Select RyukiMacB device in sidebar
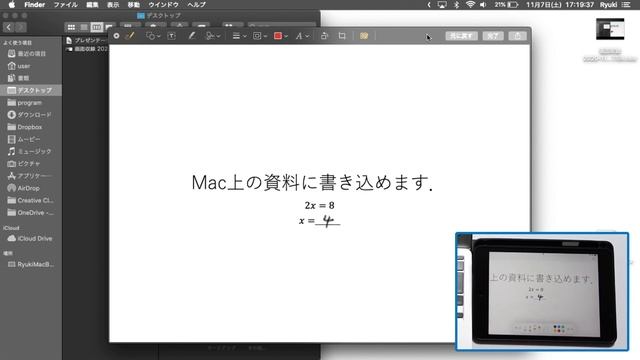 pos(31,264)
